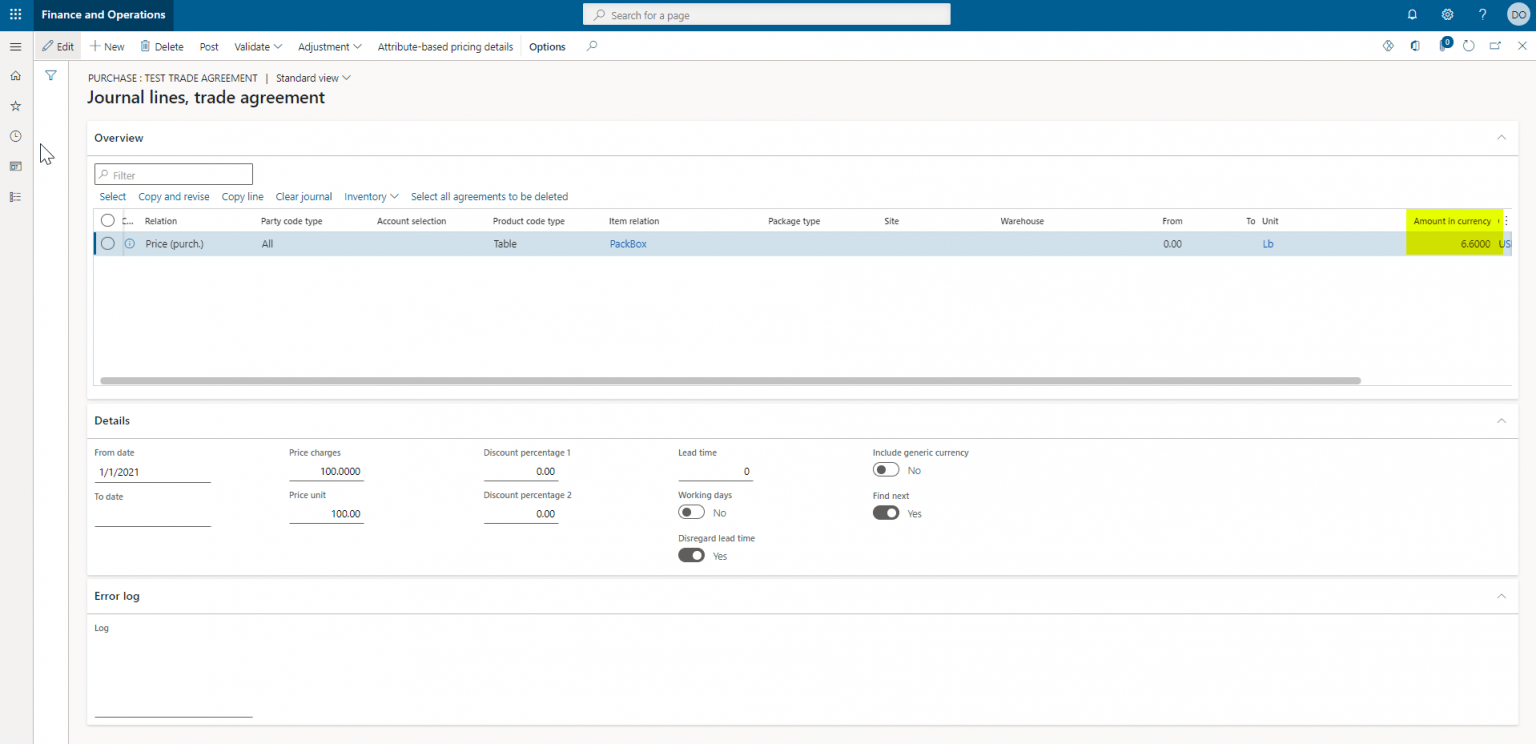
Task: Open the Options menu
Action: (x=547, y=46)
